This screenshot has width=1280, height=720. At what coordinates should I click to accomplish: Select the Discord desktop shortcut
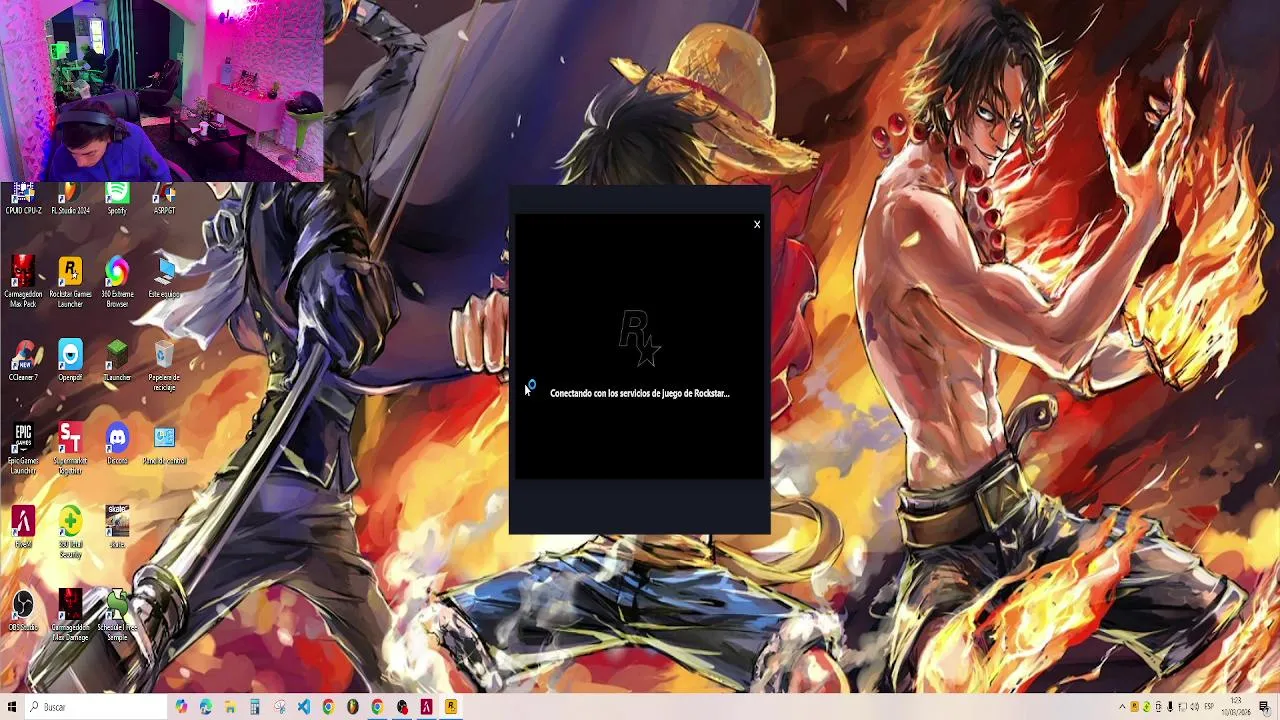(117, 444)
